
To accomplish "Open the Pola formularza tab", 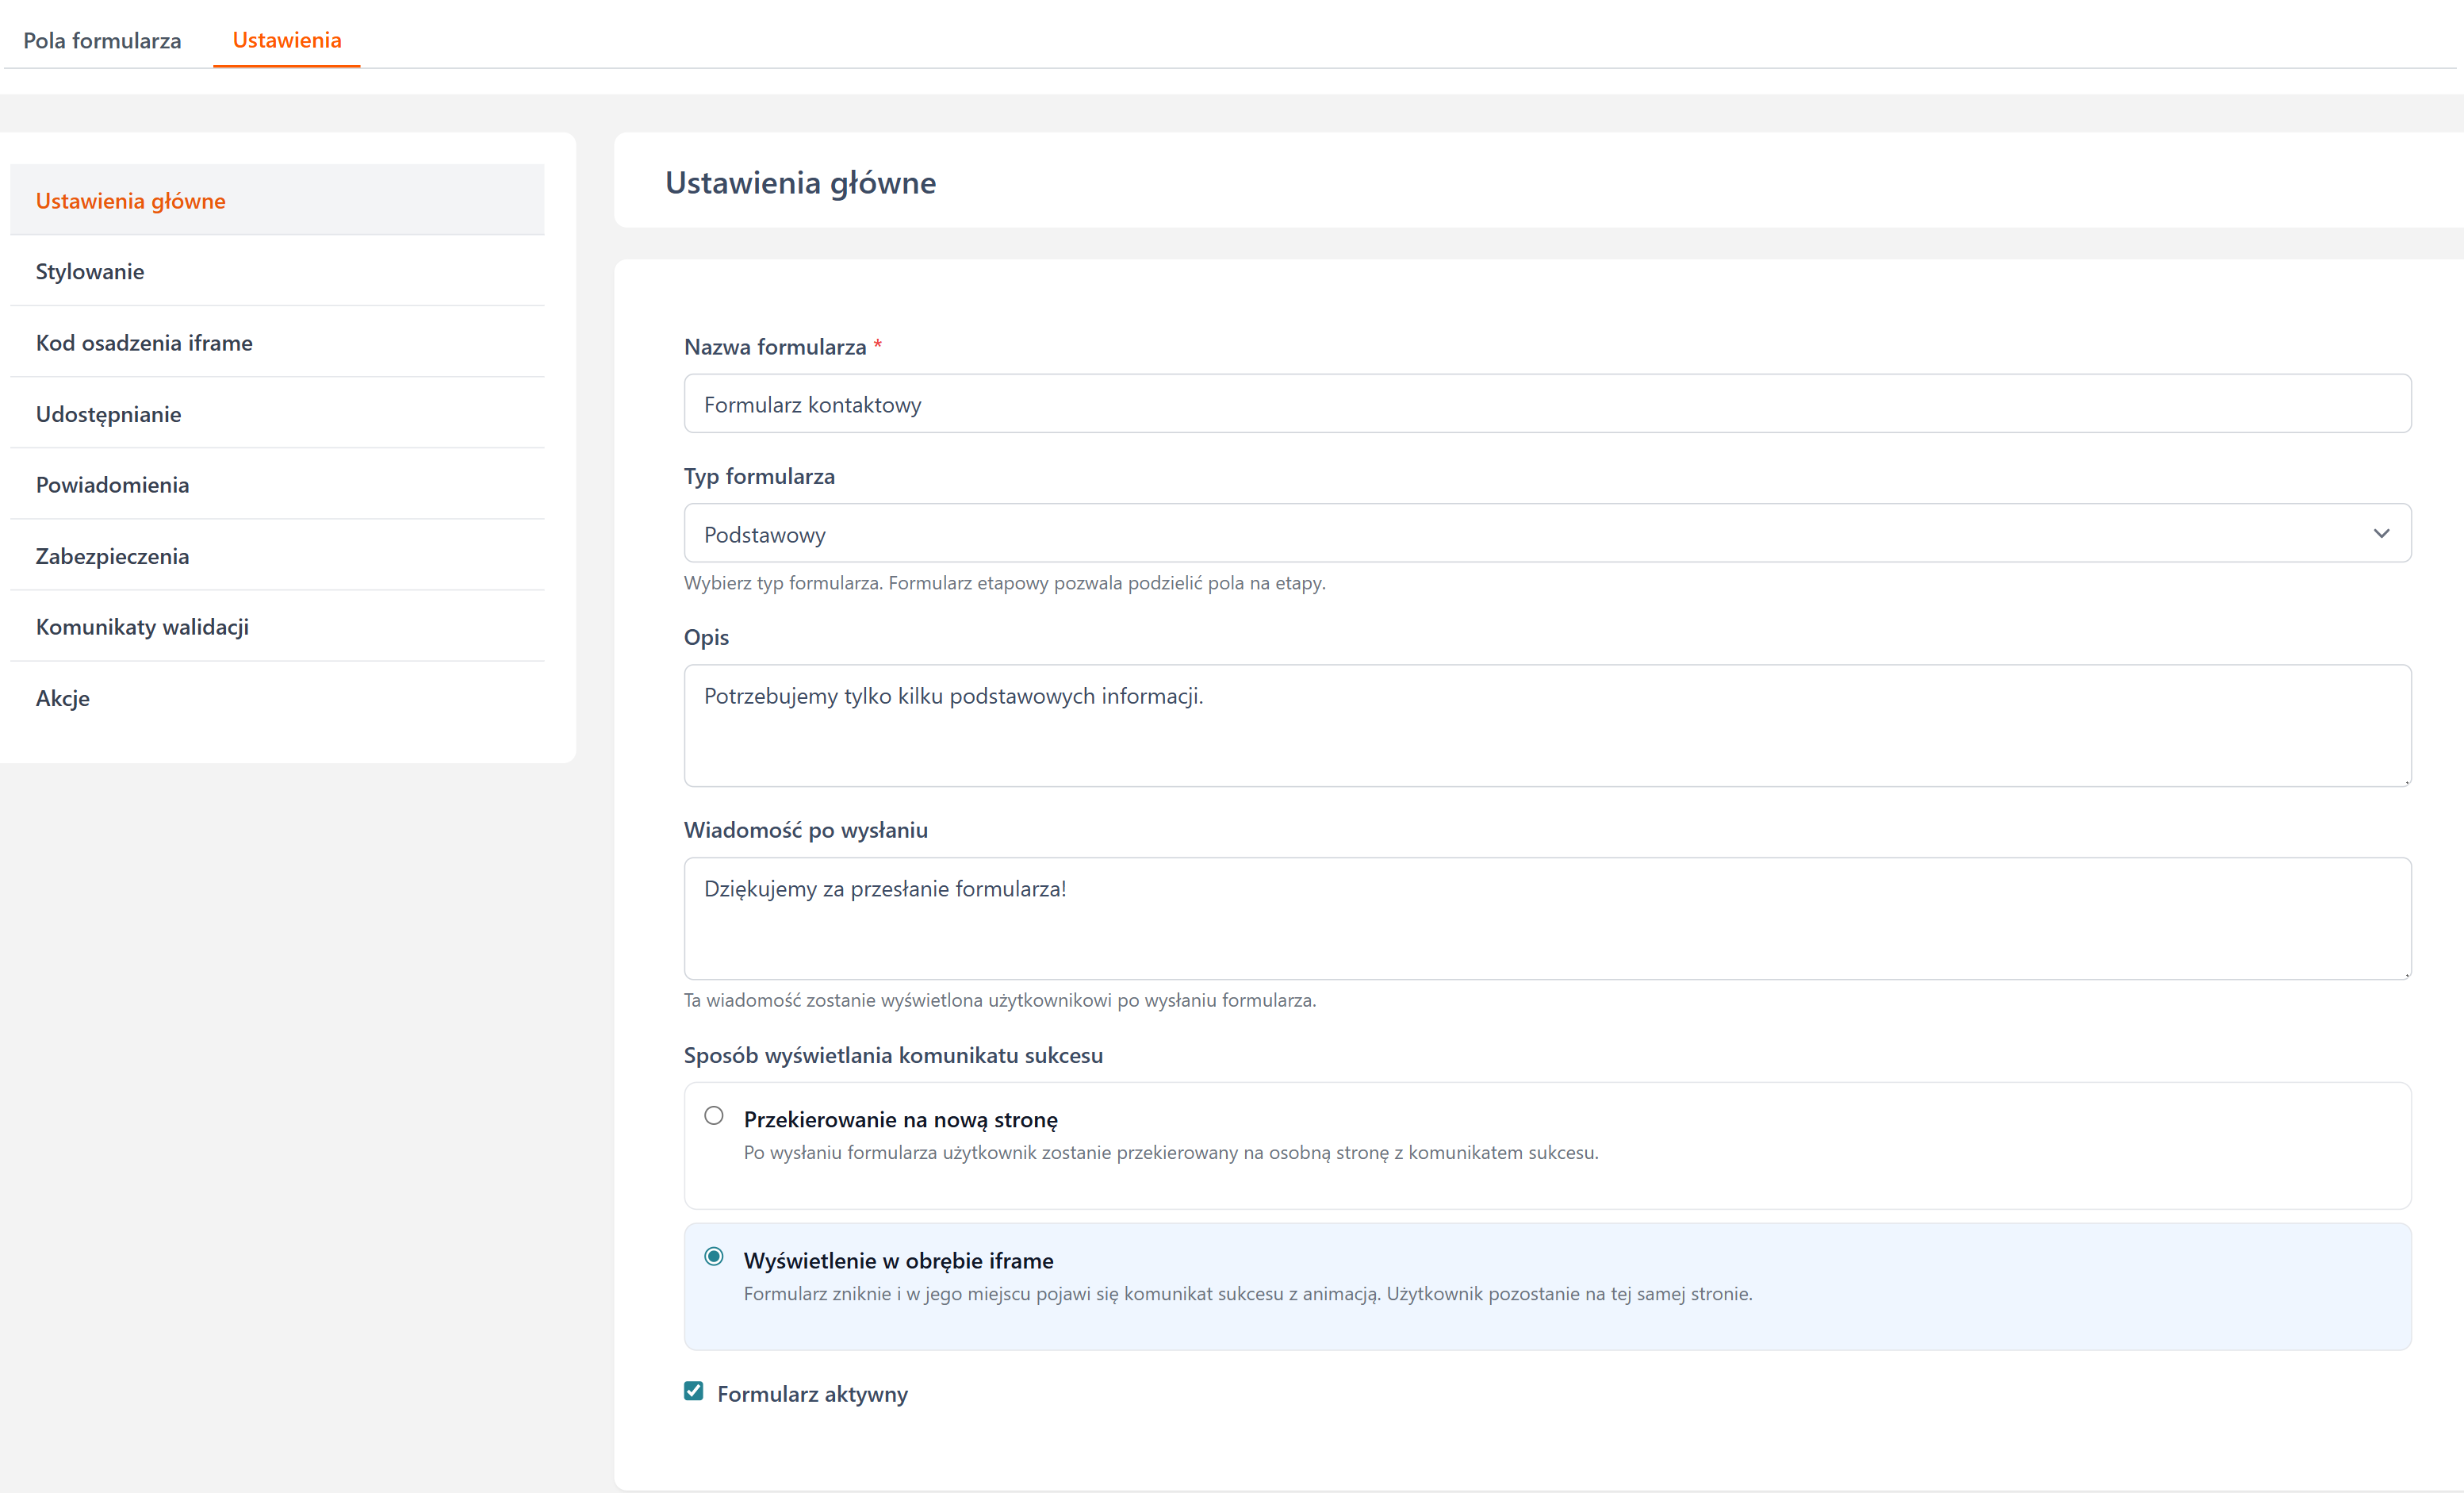I will [x=102, y=40].
